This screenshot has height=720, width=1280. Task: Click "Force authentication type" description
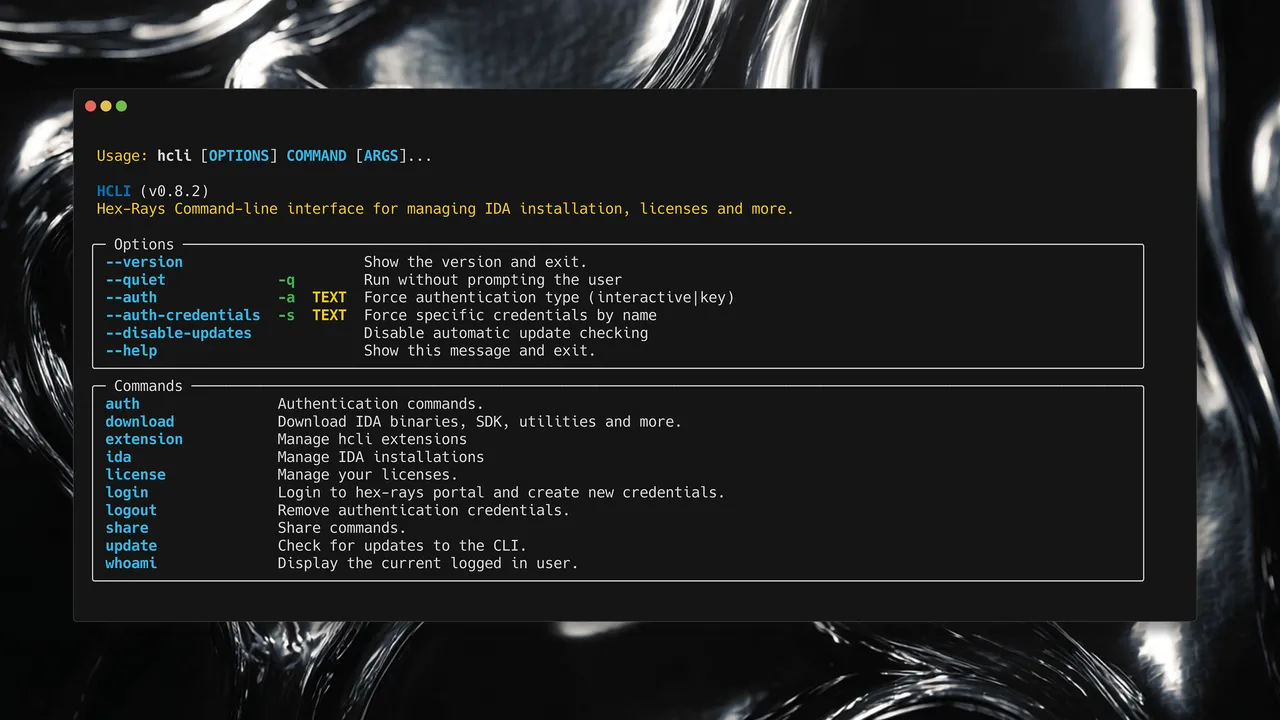(549, 297)
